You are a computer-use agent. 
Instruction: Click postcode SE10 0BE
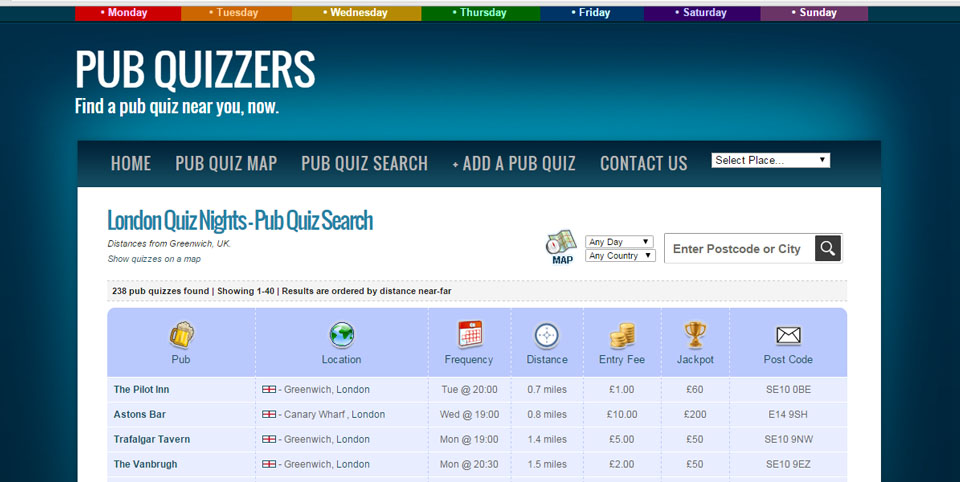(788, 390)
